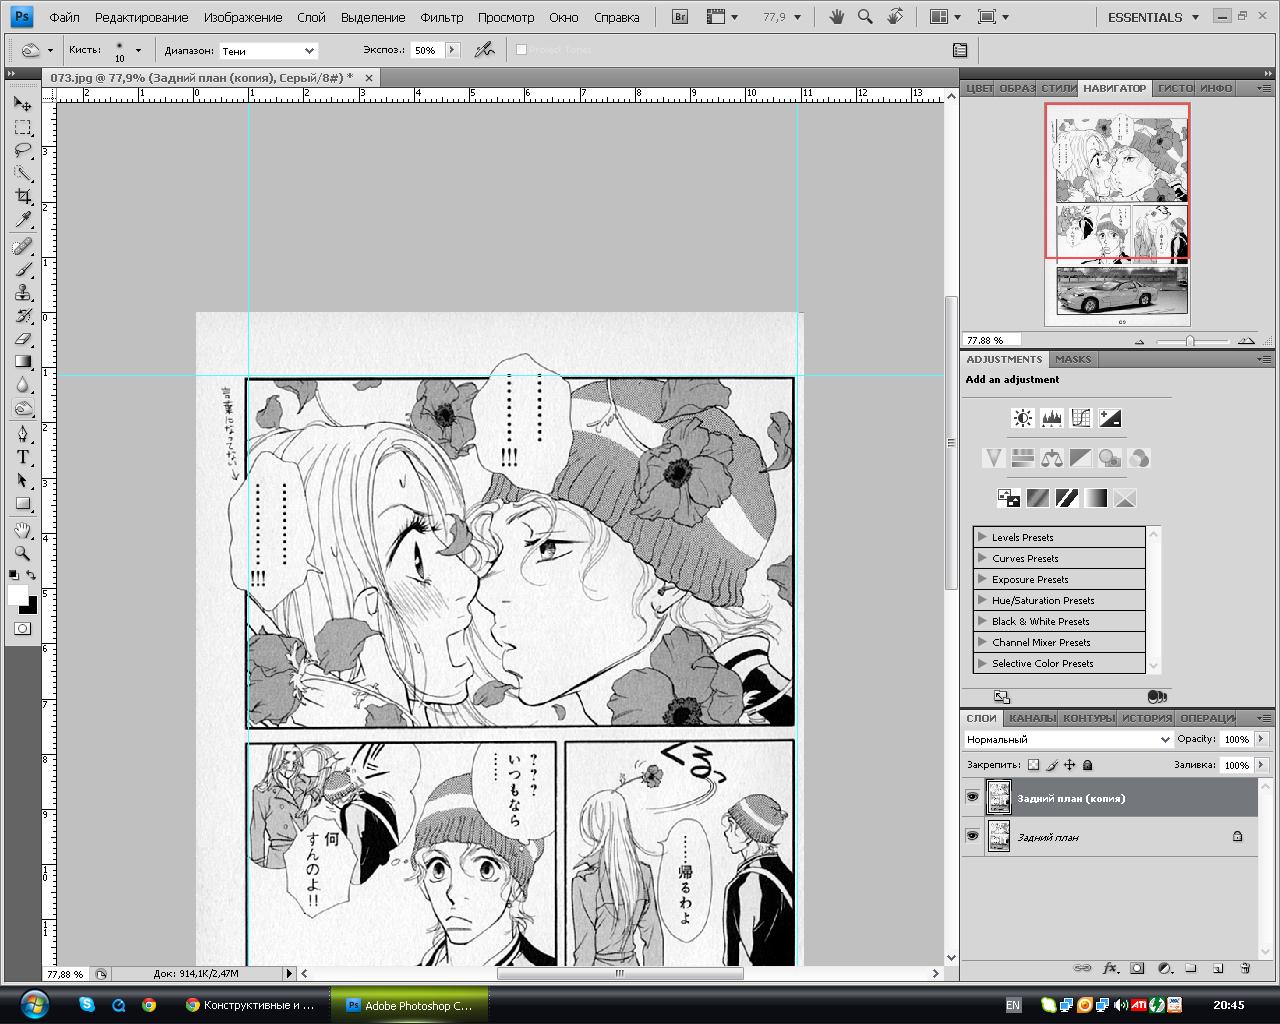Select the Pen tool
This screenshot has width=1280, height=1024.
(x=22, y=434)
